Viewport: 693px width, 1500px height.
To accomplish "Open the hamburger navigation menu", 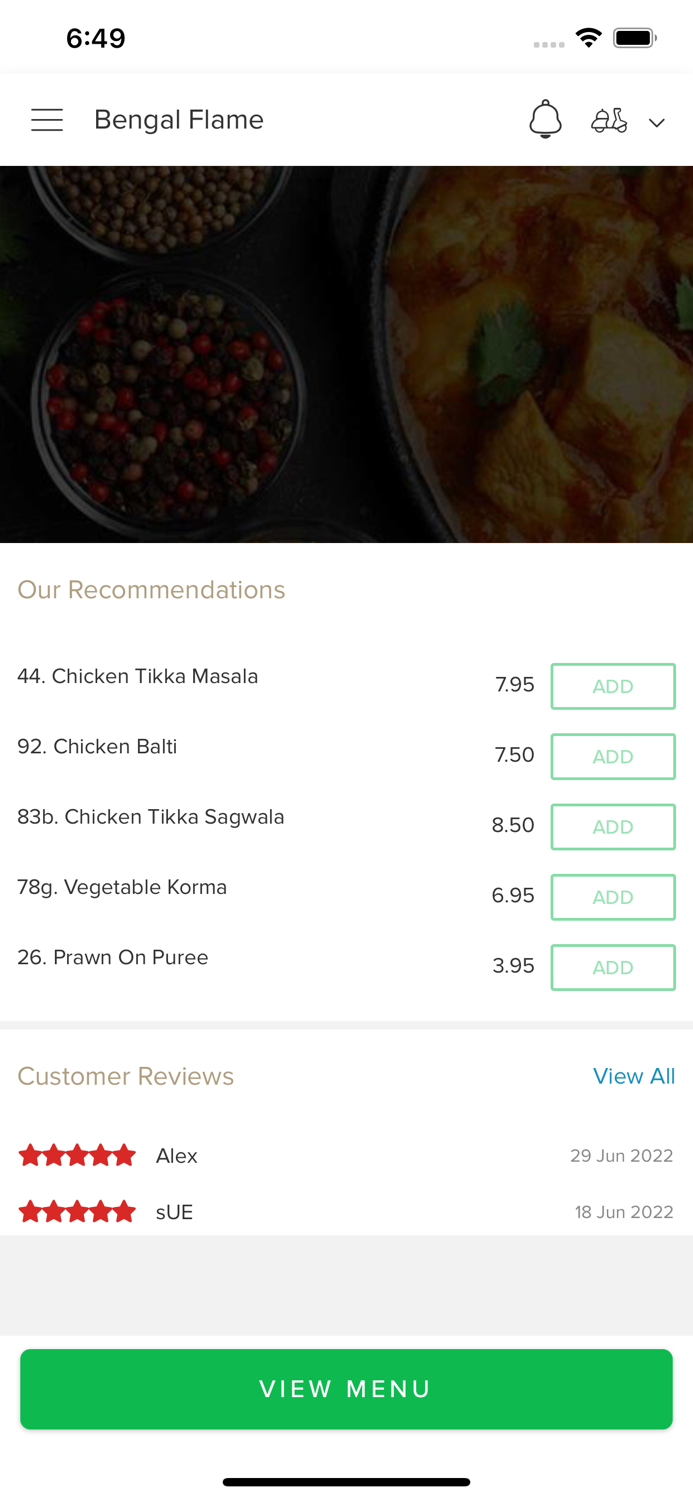I will 47,120.
